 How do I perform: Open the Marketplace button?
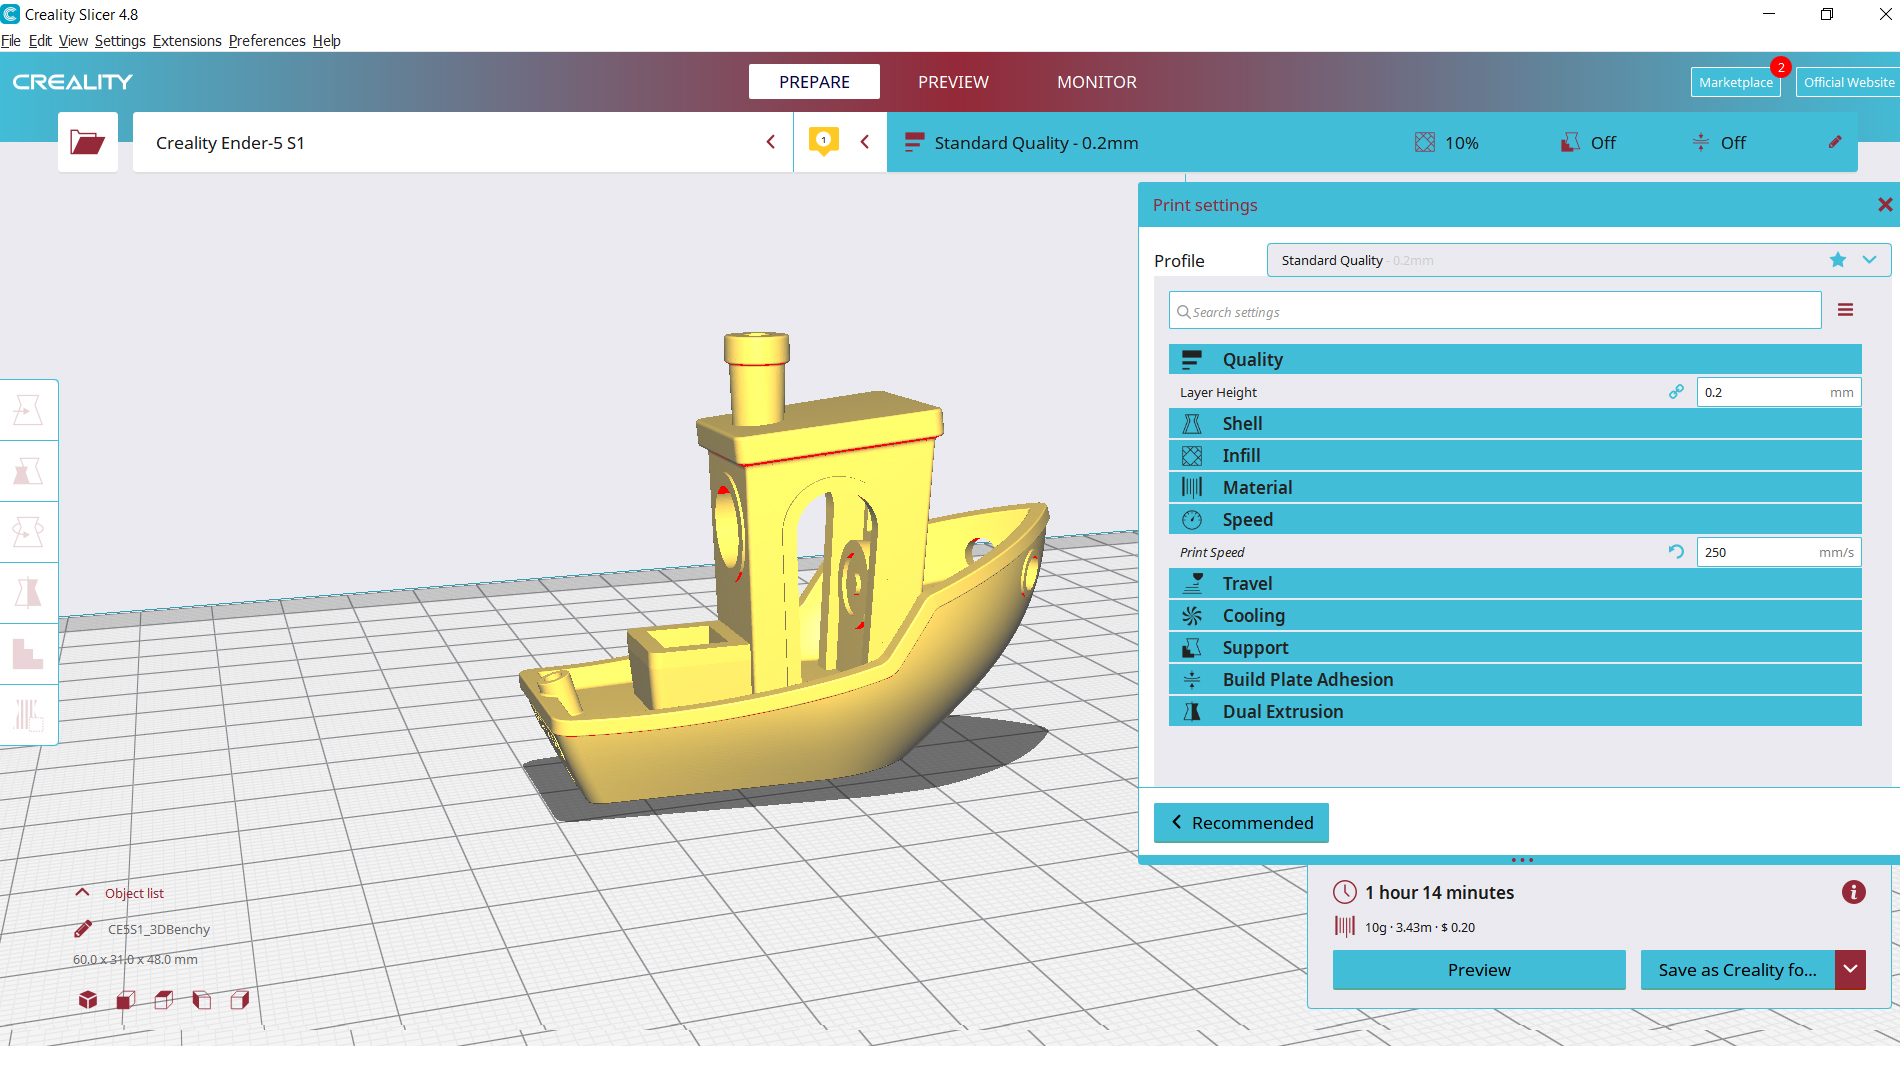tap(1736, 82)
